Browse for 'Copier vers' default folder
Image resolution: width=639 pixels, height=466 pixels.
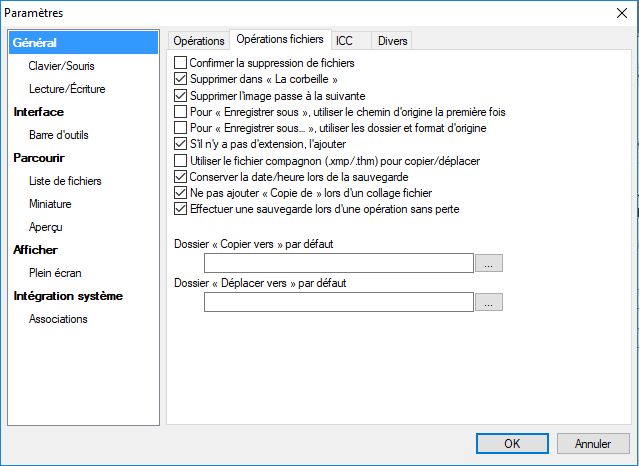coord(488,264)
